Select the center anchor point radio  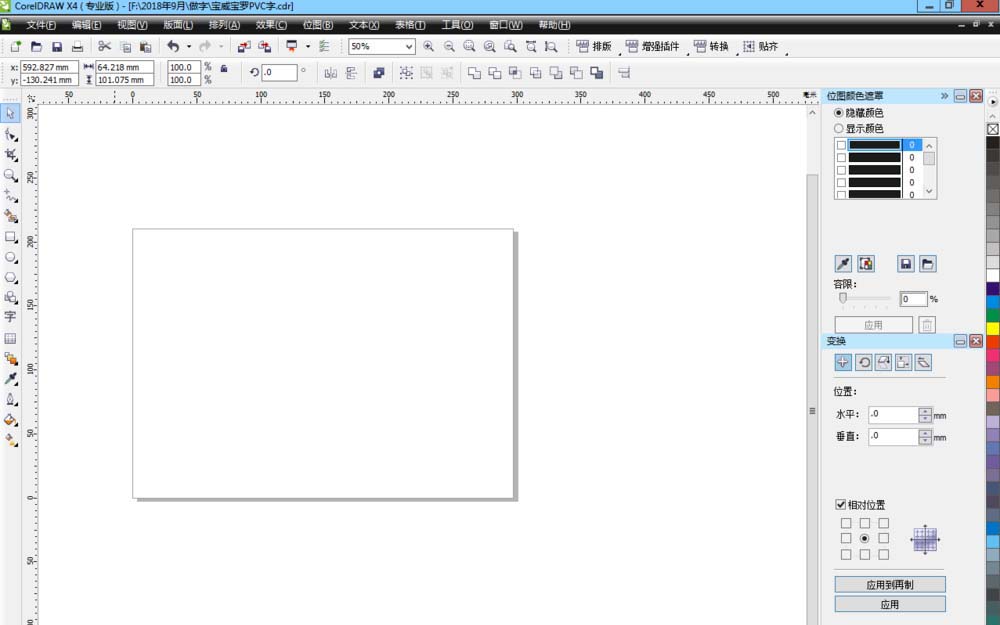(x=865, y=539)
